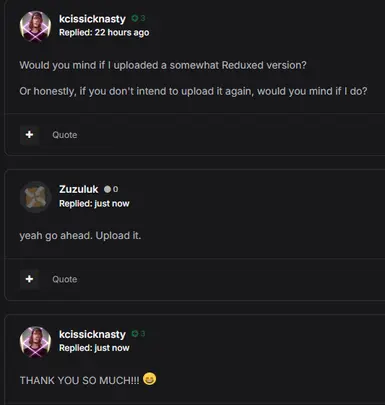
Task: Click the 'THANK YOU SO MUCH!!!' message text
Action: pos(79,380)
